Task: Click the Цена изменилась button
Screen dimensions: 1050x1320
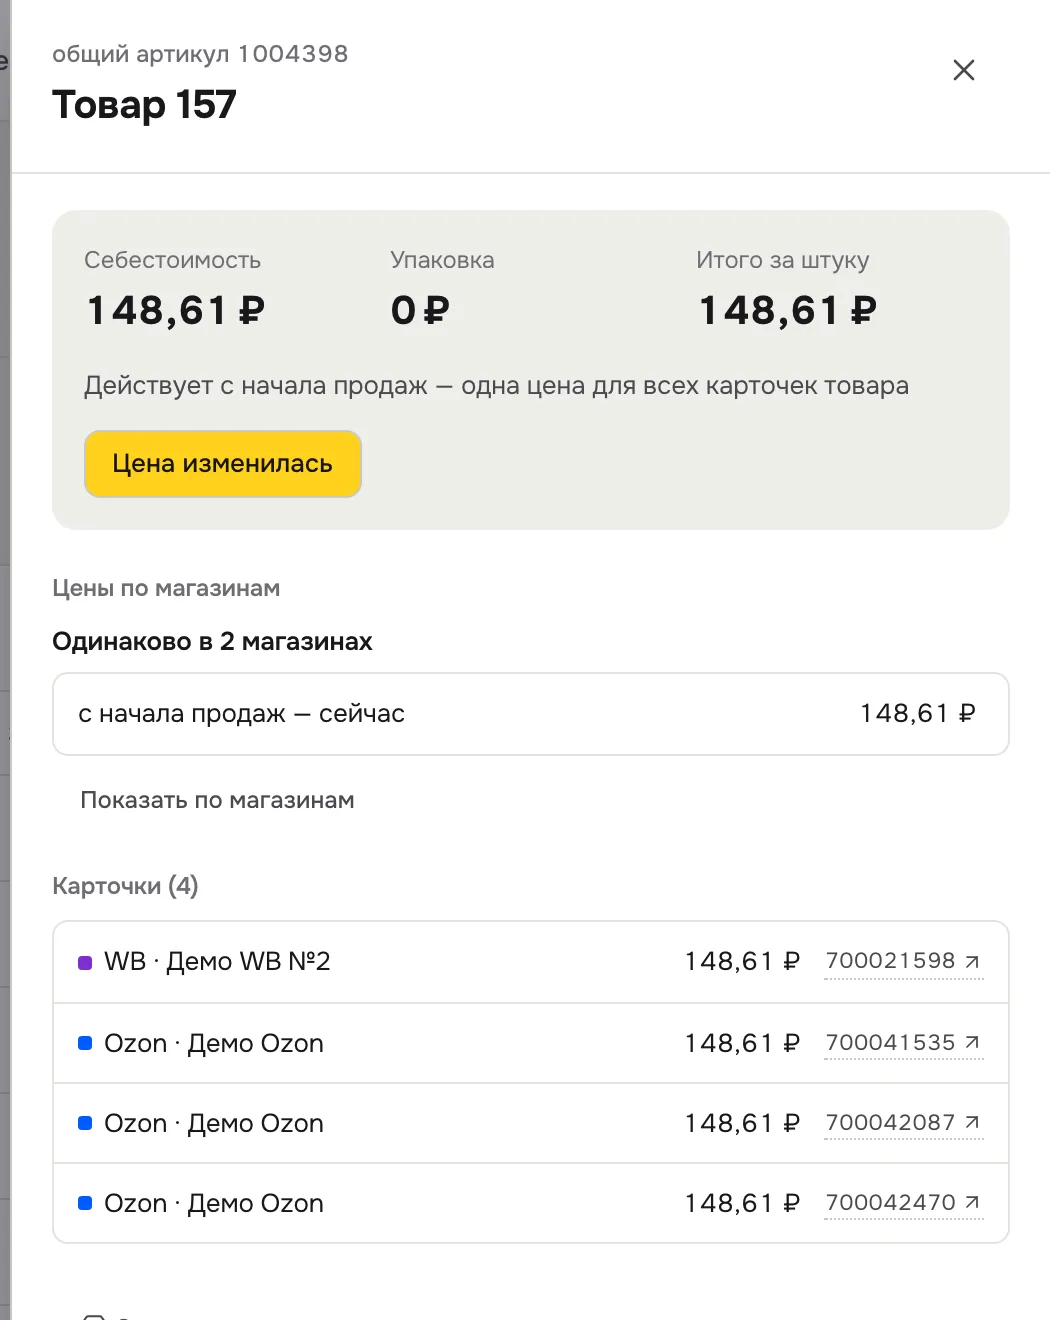Action: (x=223, y=464)
